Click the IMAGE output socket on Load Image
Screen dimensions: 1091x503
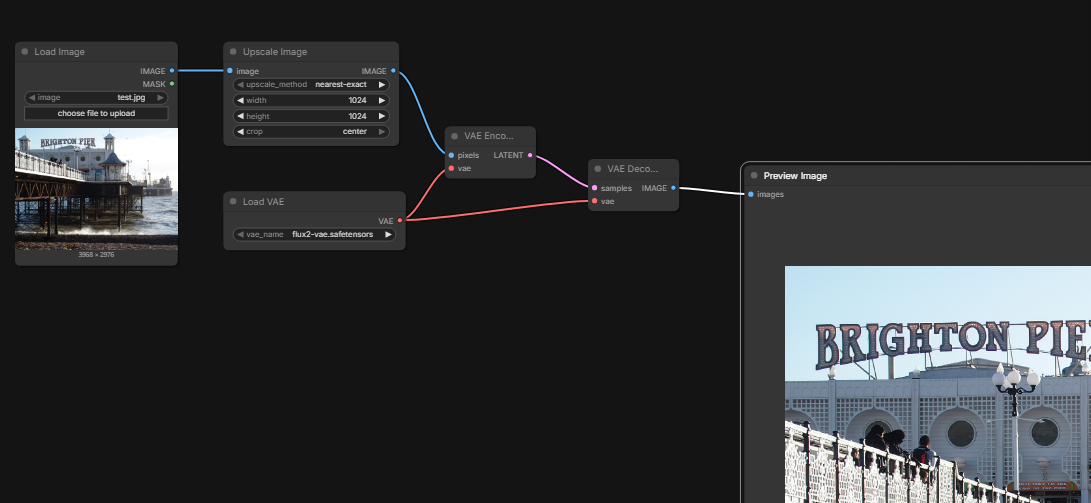click(172, 70)
